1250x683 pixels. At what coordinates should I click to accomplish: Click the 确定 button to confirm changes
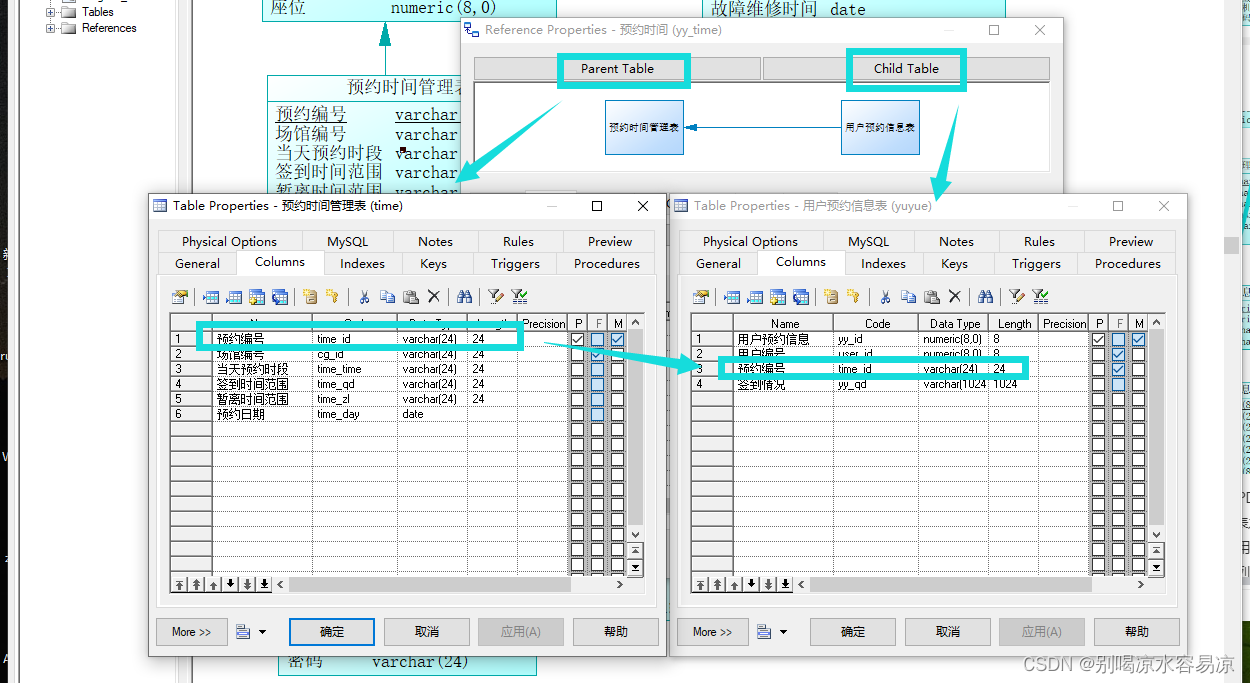pyautogui.click(x=332, y=631)
